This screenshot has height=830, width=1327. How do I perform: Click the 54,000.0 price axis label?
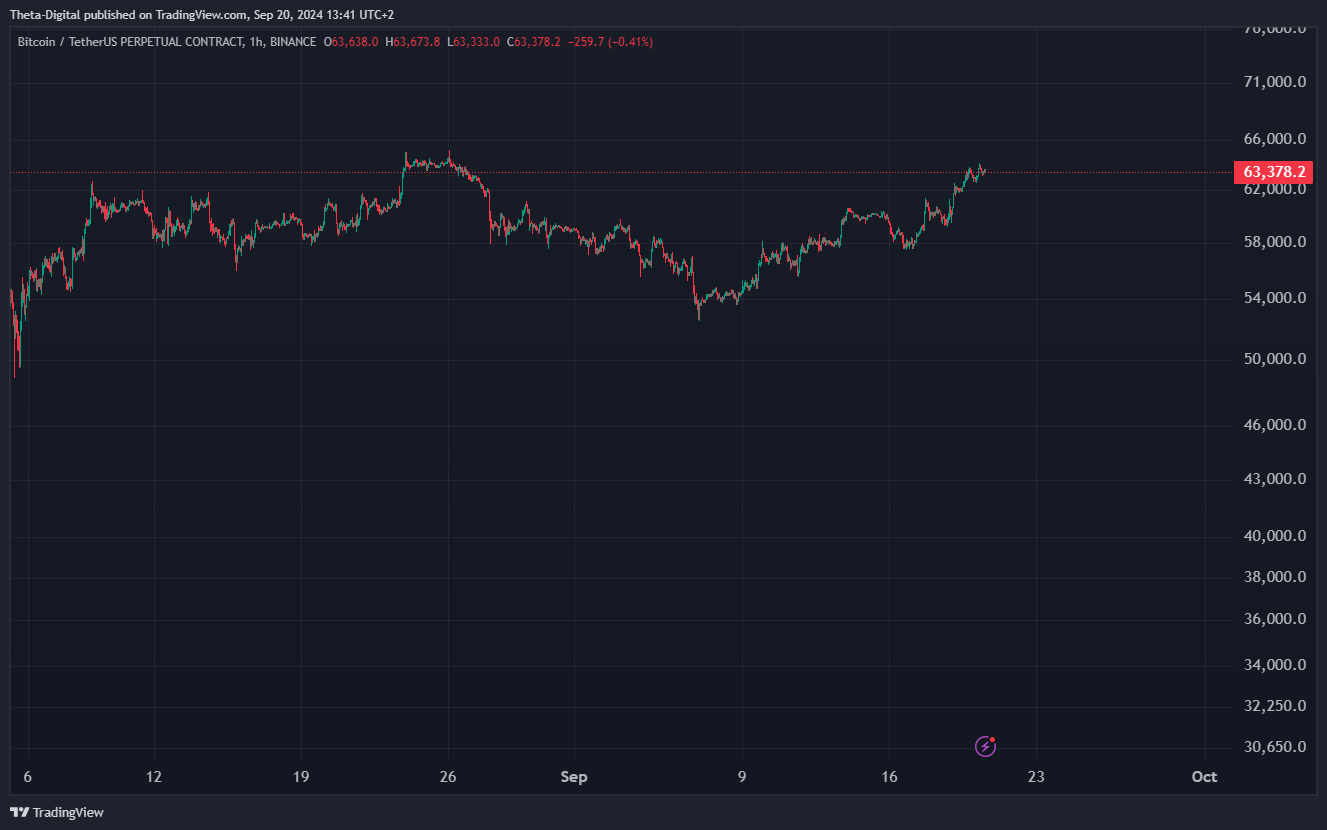pos(1274,297)
